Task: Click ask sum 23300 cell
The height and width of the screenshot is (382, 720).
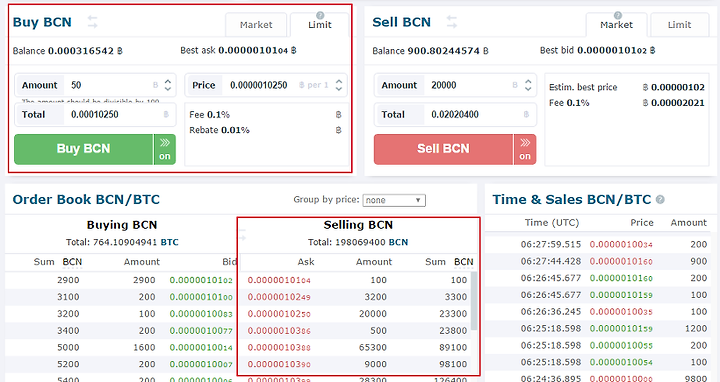Action: pos(453,314)
